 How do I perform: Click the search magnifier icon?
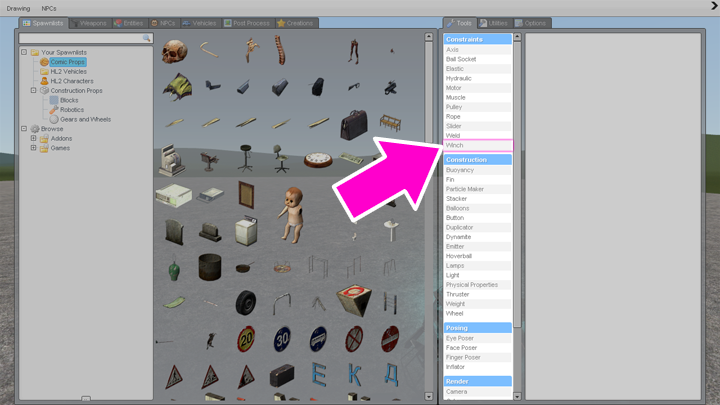click(146, 38)
